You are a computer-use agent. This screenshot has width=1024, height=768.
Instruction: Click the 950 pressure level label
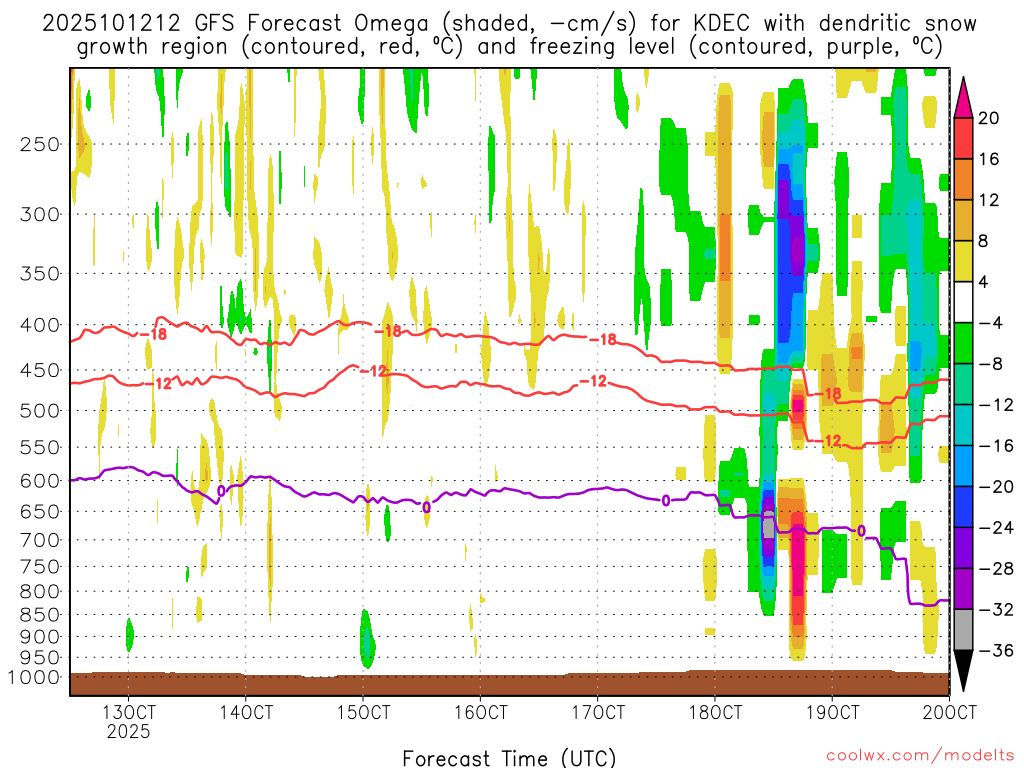pos(40,658)
